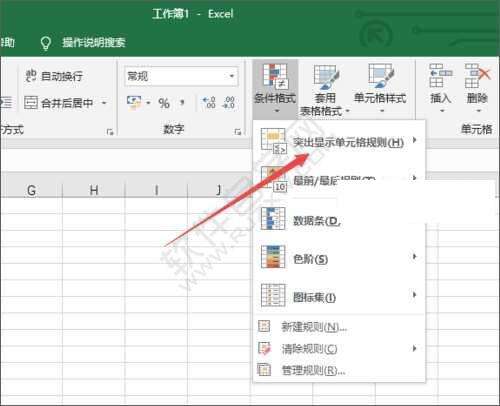Click the decrease decimal icon
The image size is (500, 406).
(229, 103)
